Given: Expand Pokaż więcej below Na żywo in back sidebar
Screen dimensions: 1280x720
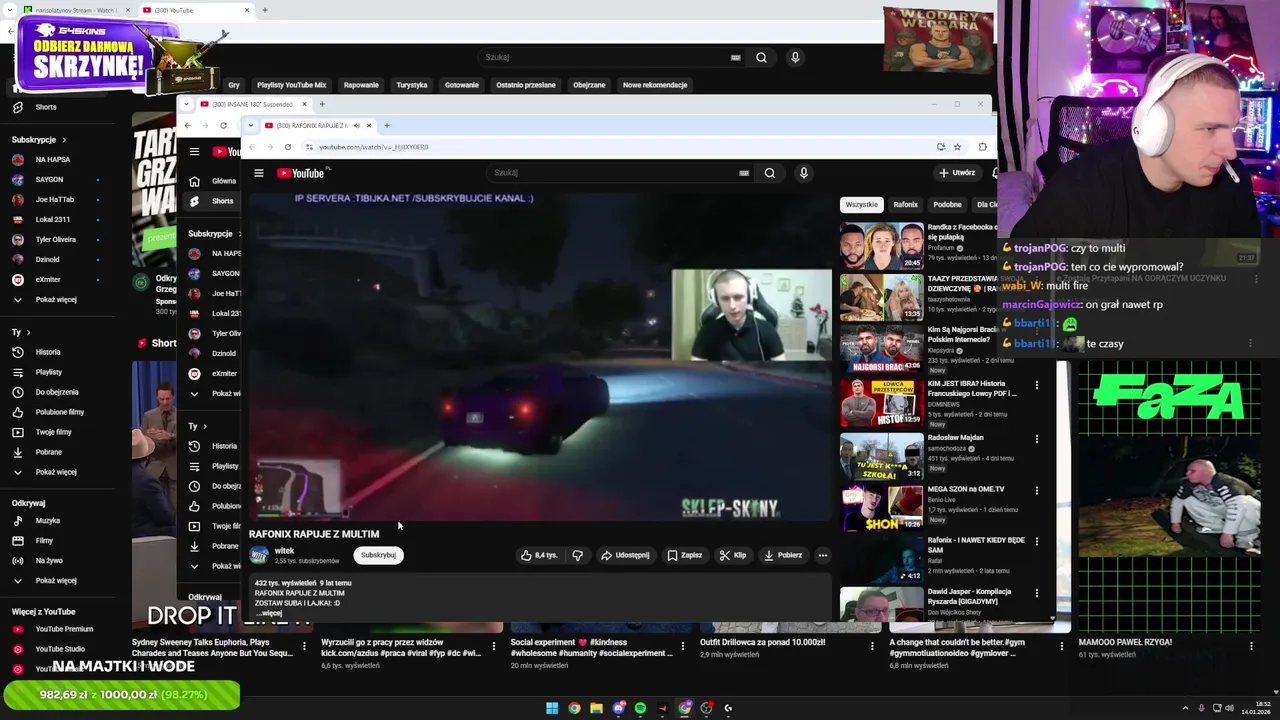Looking at the screenshot, I should [x=56, y=580].
